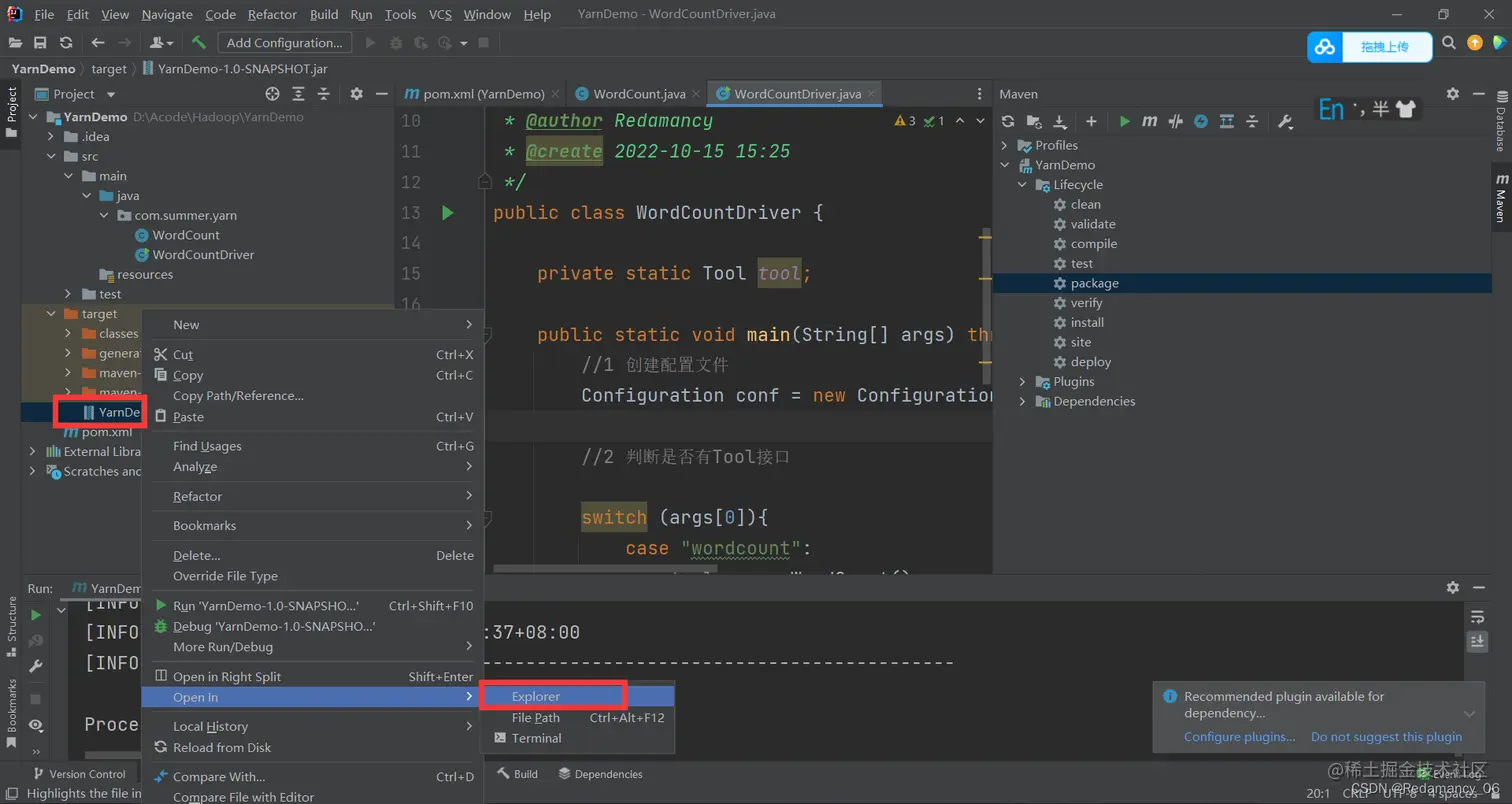This screenshot has width=1512, height=804.
Task: Open Build tool window tab
Action: pos(517,774)
